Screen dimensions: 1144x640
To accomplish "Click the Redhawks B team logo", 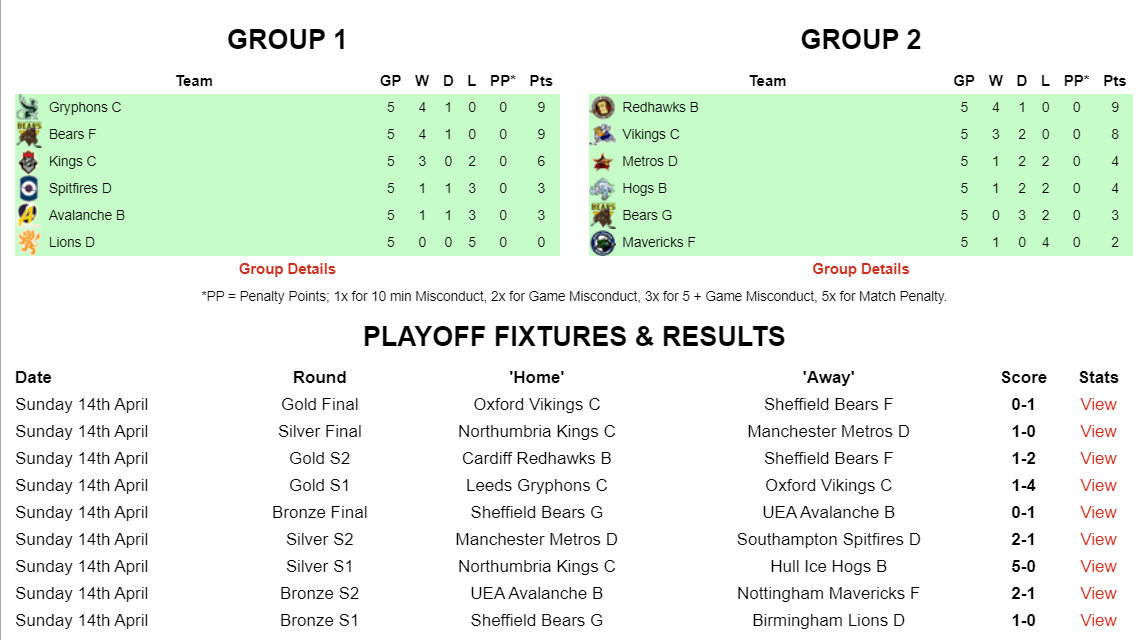I will [602, 107].
